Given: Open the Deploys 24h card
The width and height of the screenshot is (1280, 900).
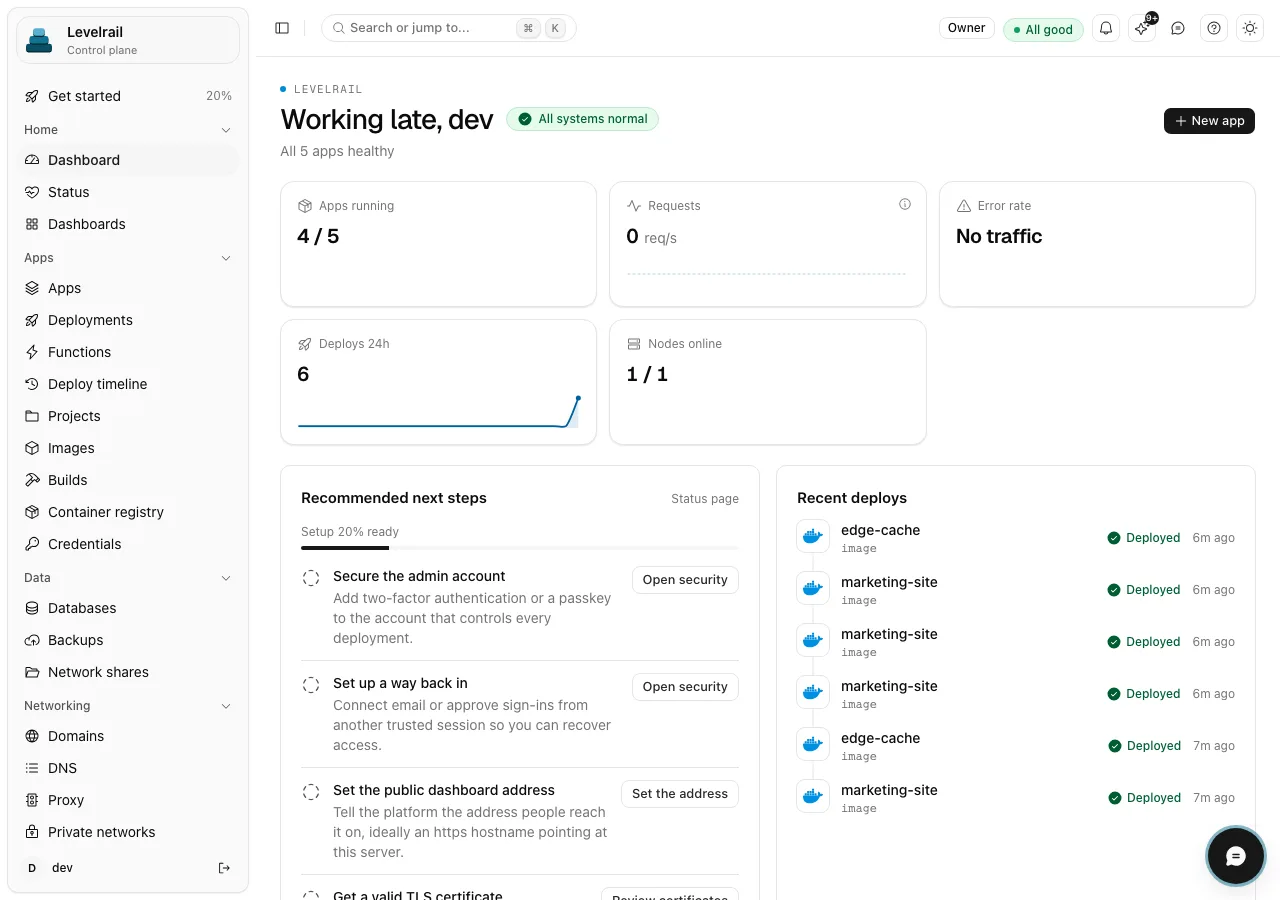Looking at the screenshot, I should 438,382.
